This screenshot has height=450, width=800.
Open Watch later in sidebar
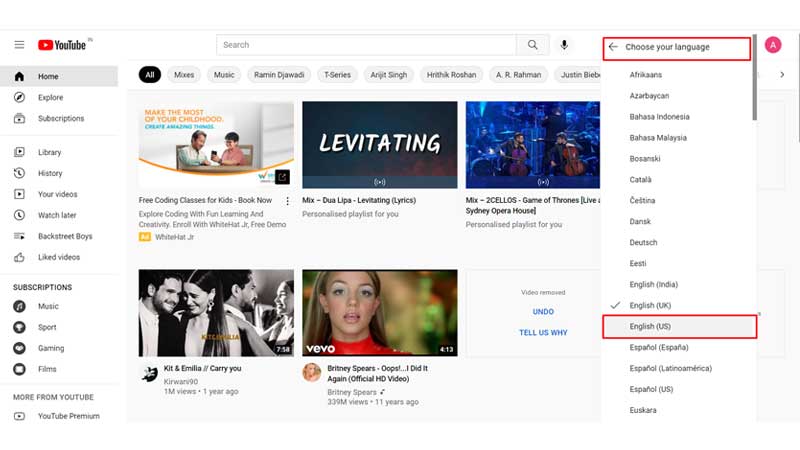(x=59, y=215)
